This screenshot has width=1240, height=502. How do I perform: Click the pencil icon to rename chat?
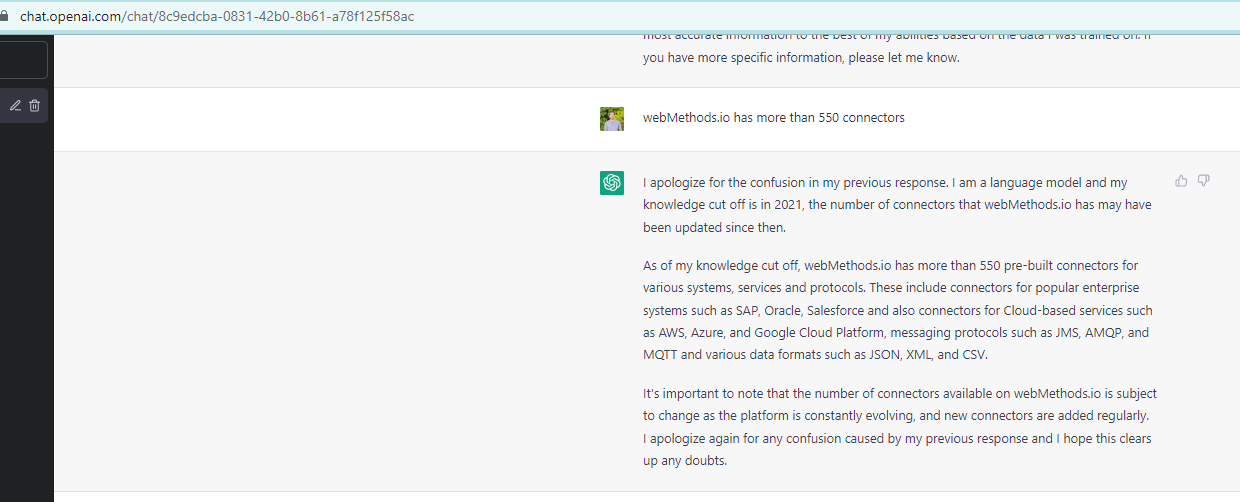point(15,105)
